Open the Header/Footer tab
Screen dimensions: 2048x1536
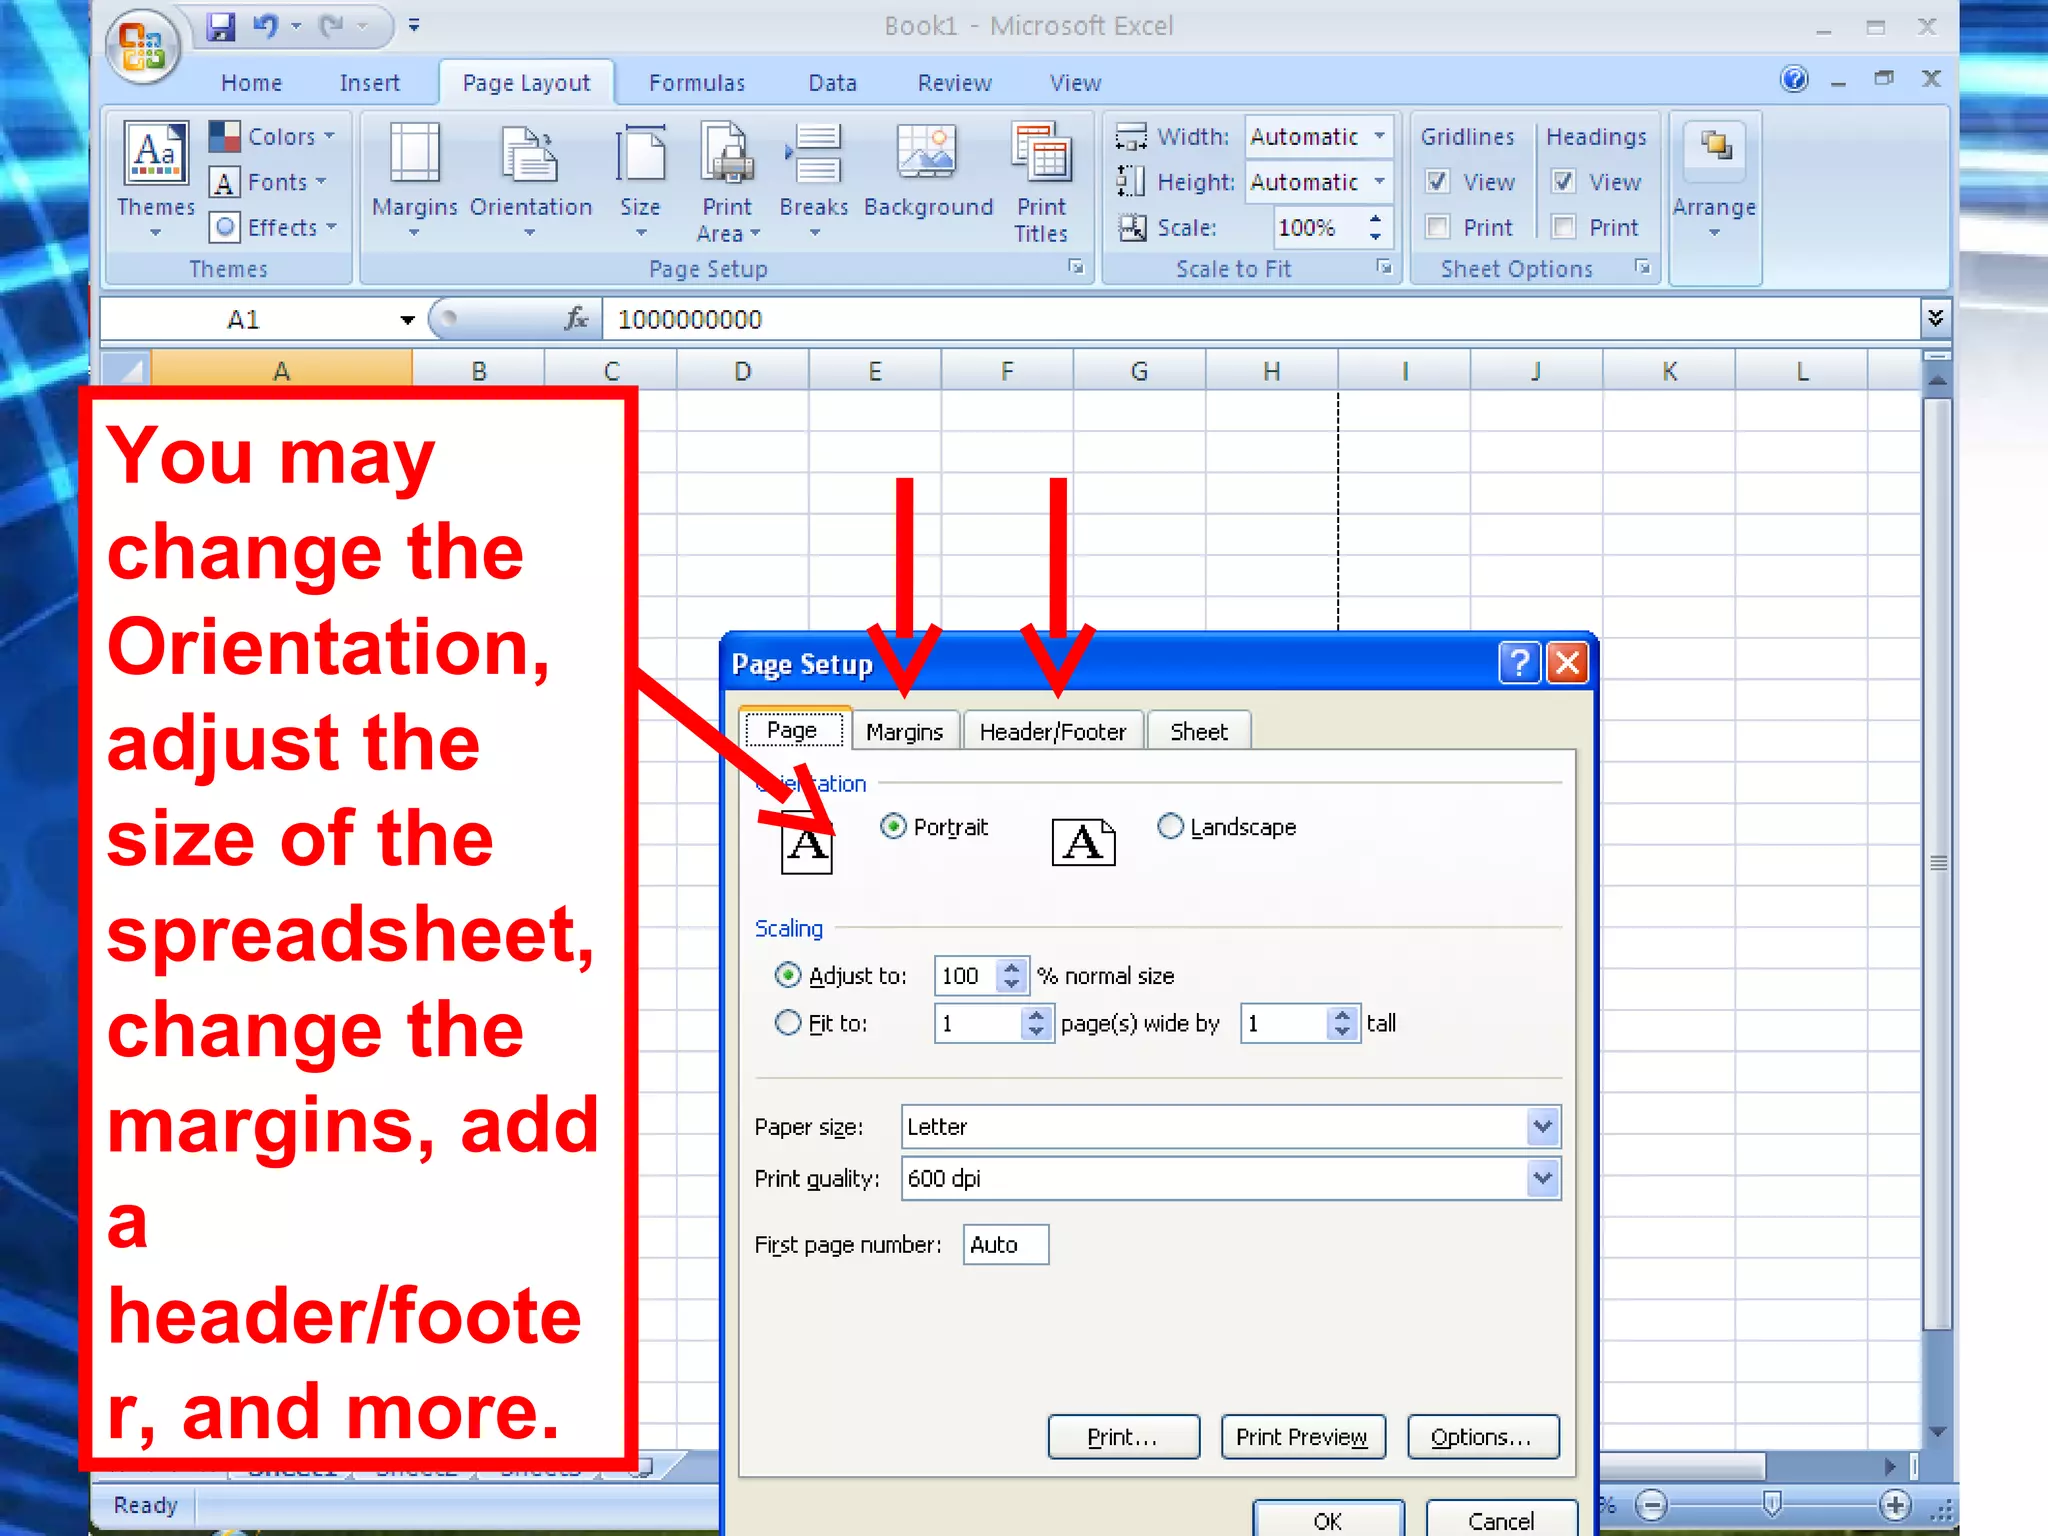[x=1053, y=732]
